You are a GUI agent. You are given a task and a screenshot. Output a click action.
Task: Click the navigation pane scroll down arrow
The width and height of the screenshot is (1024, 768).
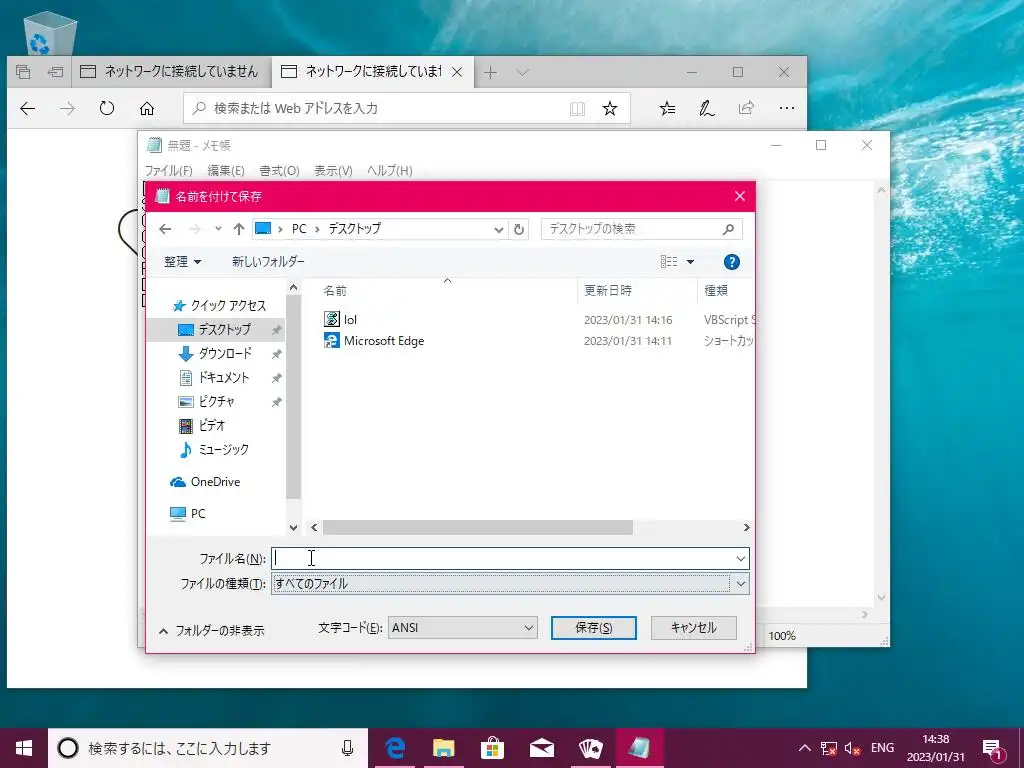(293, 528)
